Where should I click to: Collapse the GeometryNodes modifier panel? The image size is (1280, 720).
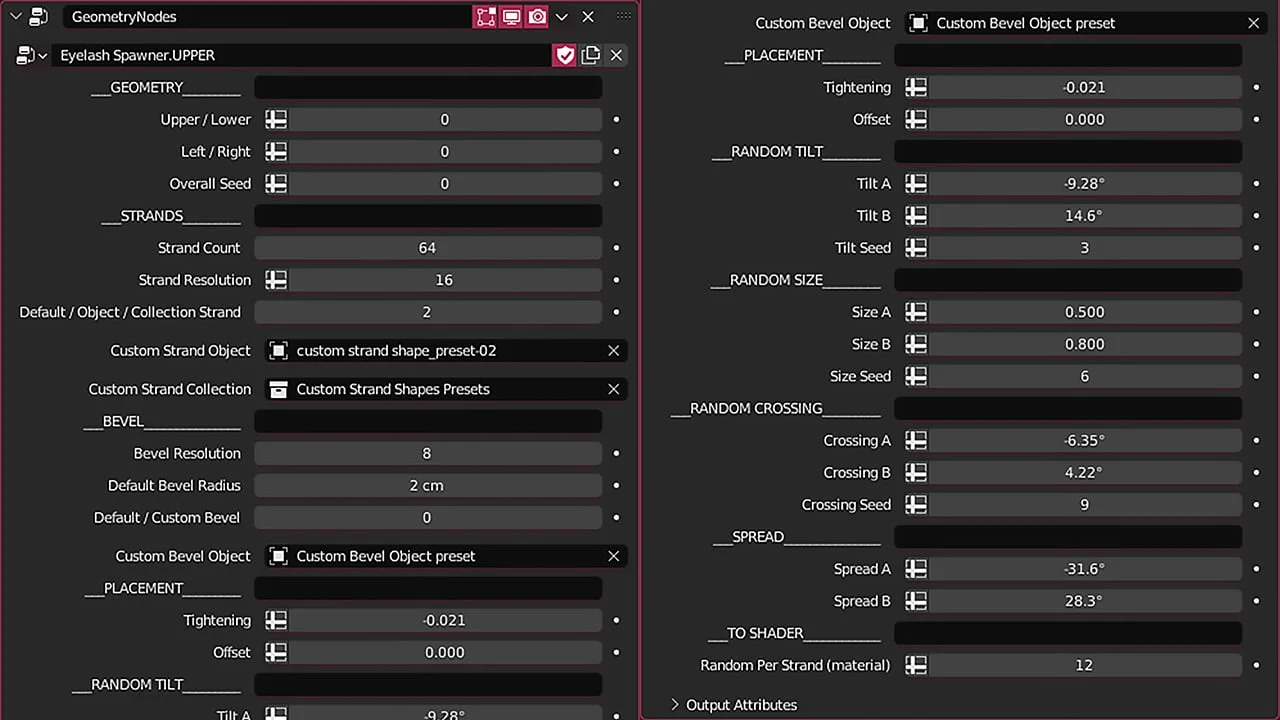point(15,17)
